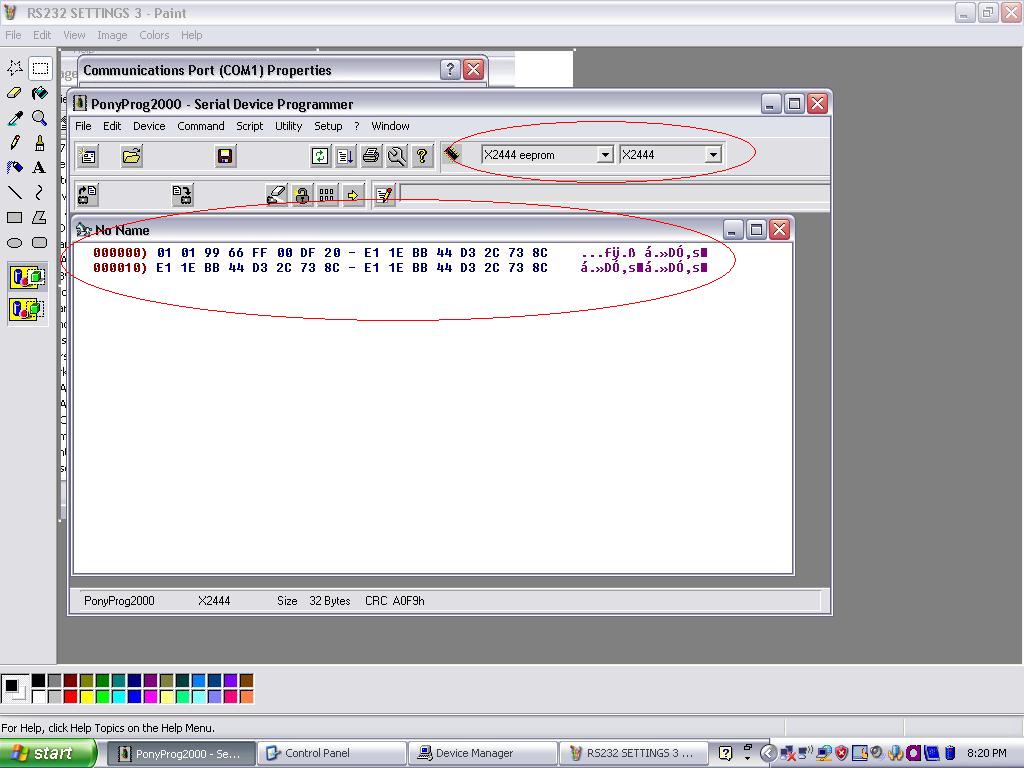Open PonyProg's wrench setup icon
The height and width of the screenshot is (768, 1024).
point(396,156)
